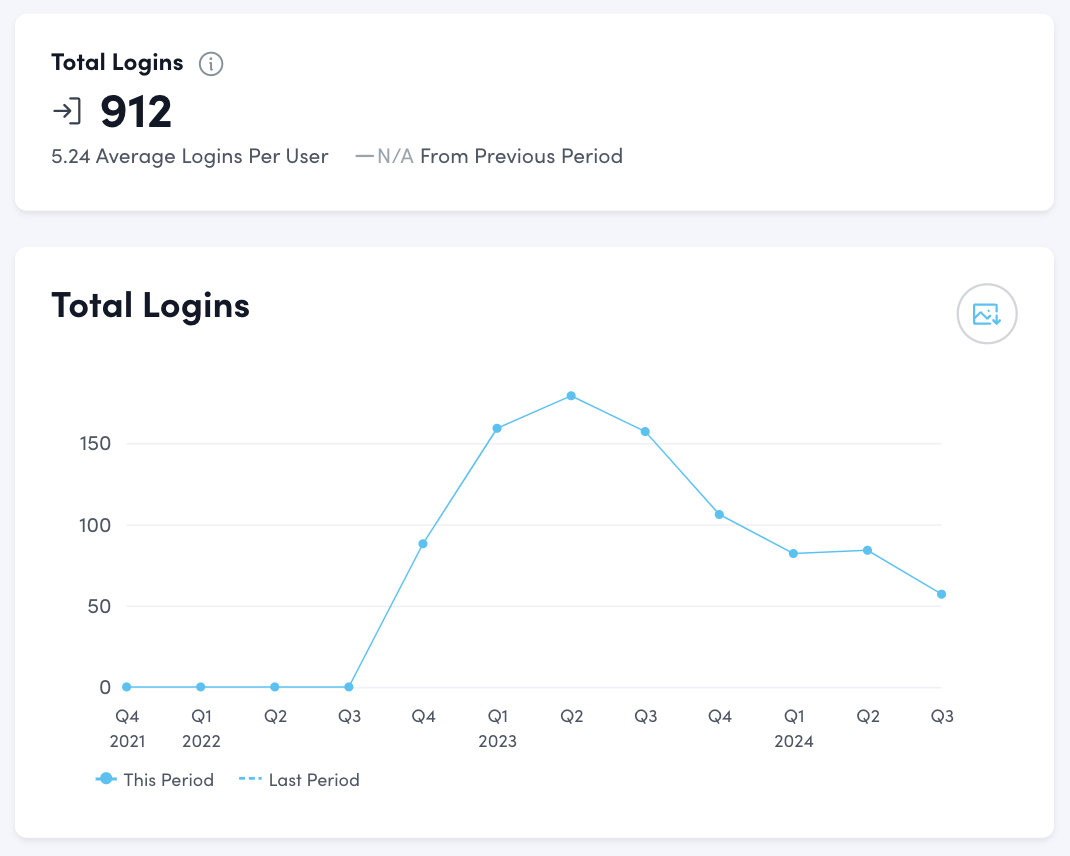Click the Q2 2023 peak data point
Screen dimensions: 1070x856
(571, 396)
